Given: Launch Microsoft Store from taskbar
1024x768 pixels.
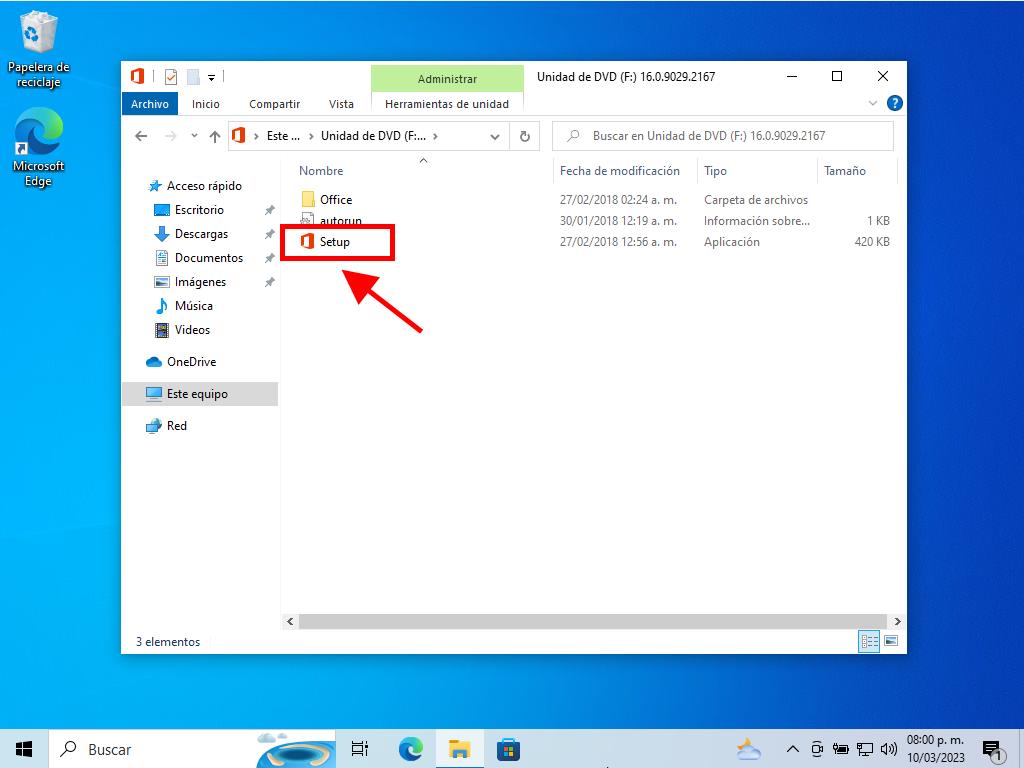Looking at the screenshot, I should click(508, 748).
